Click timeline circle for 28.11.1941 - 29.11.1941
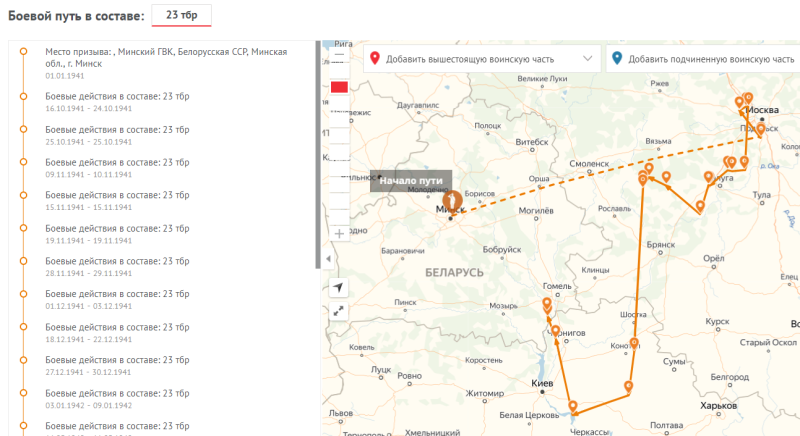Screen dimensions: 800x436 coord(23,261)
